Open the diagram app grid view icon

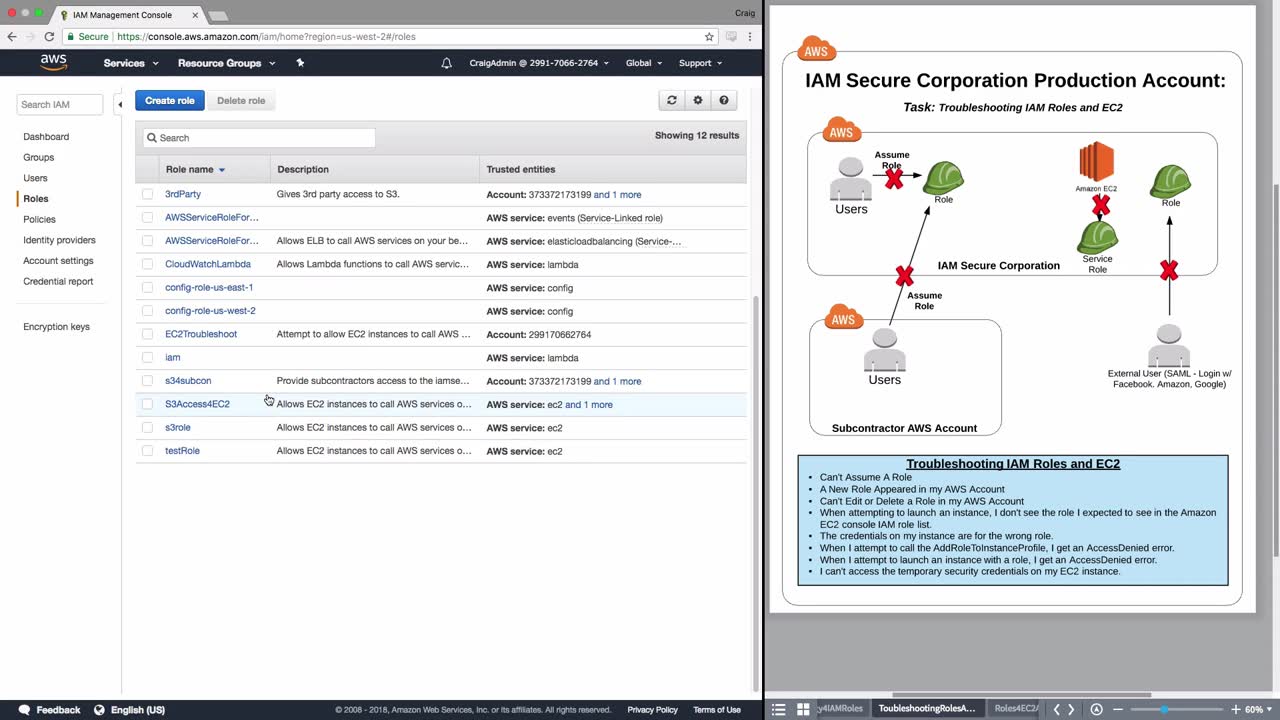[802, 709]
